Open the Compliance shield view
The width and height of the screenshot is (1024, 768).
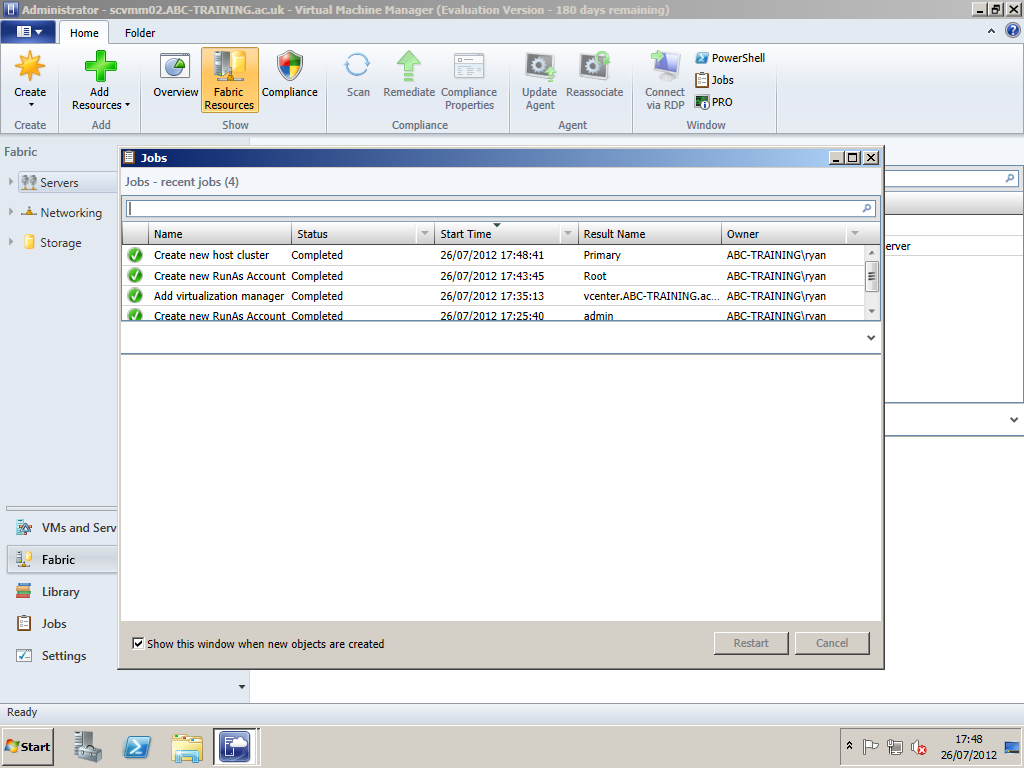pyautogui.click(x=289, y=74)
